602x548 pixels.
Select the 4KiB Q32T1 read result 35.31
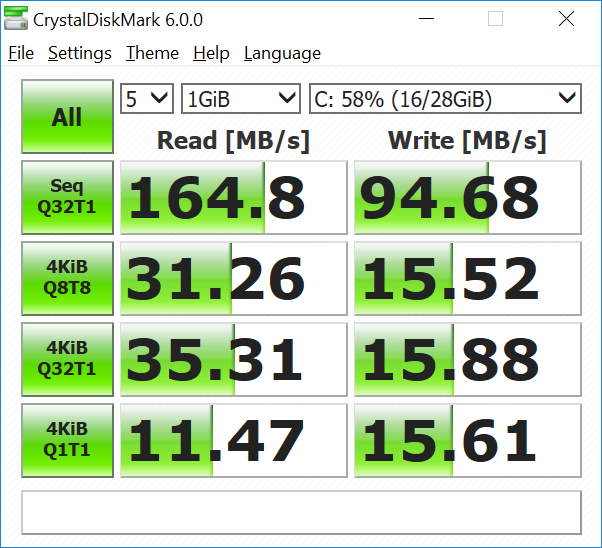pyautogui.click(x=234, y=359)
